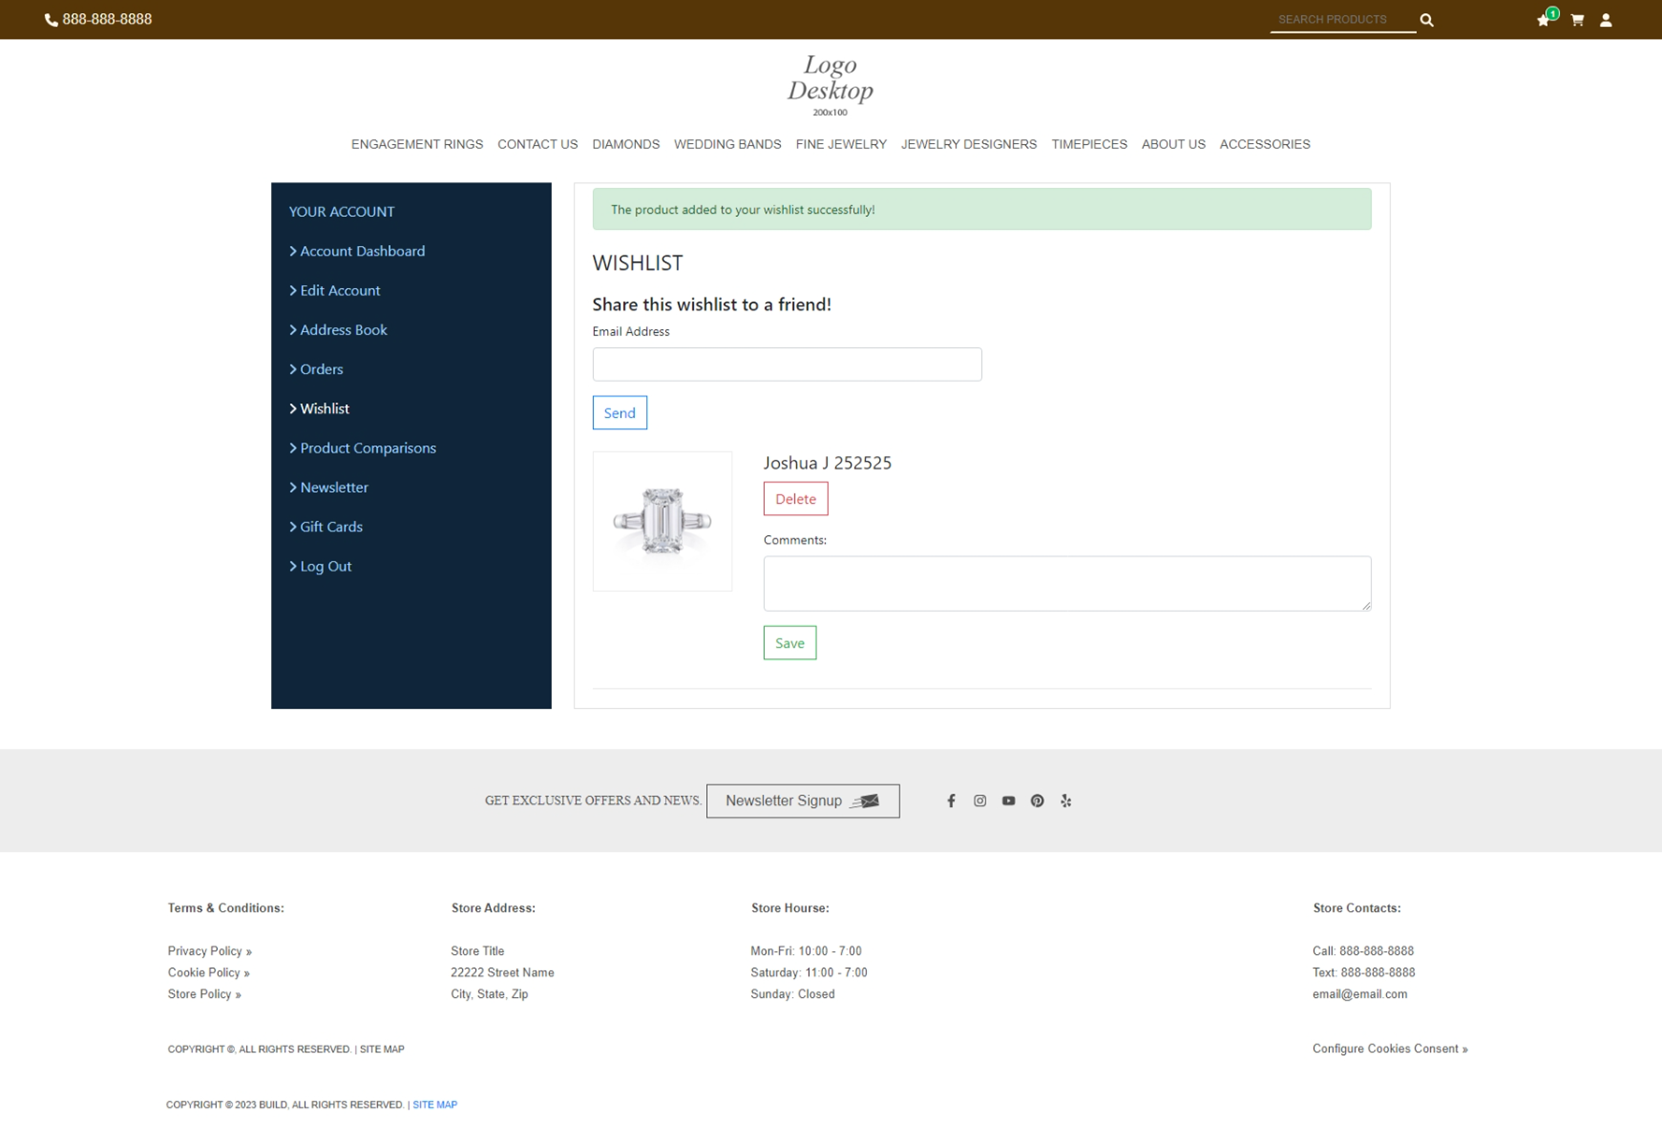
Task: Select Timepieces in navigation bar
Action: 1088,144
